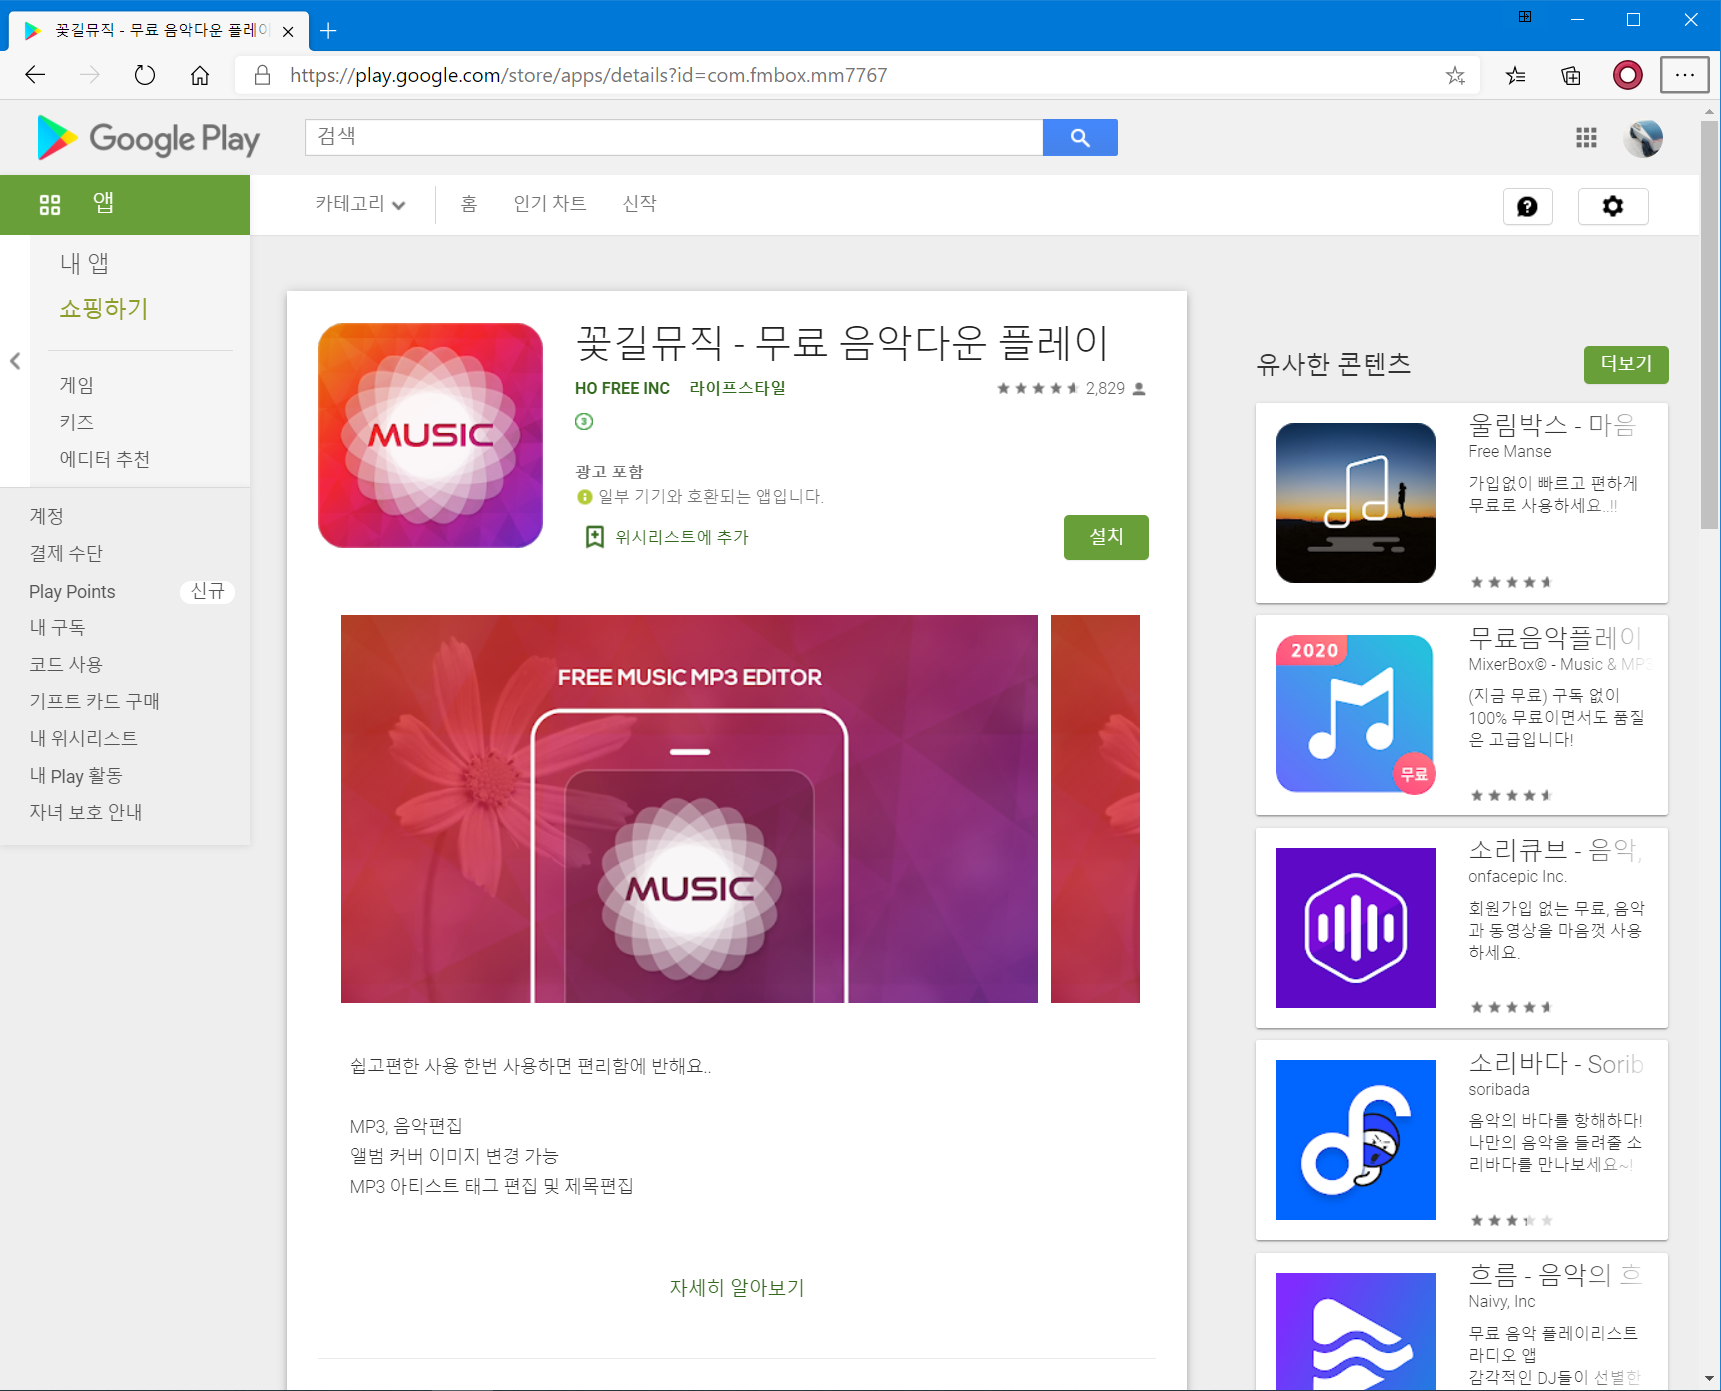Click the browser forward arrow
The image size is (1721, 1391).
pyautogui.click(x=90, y=75)
